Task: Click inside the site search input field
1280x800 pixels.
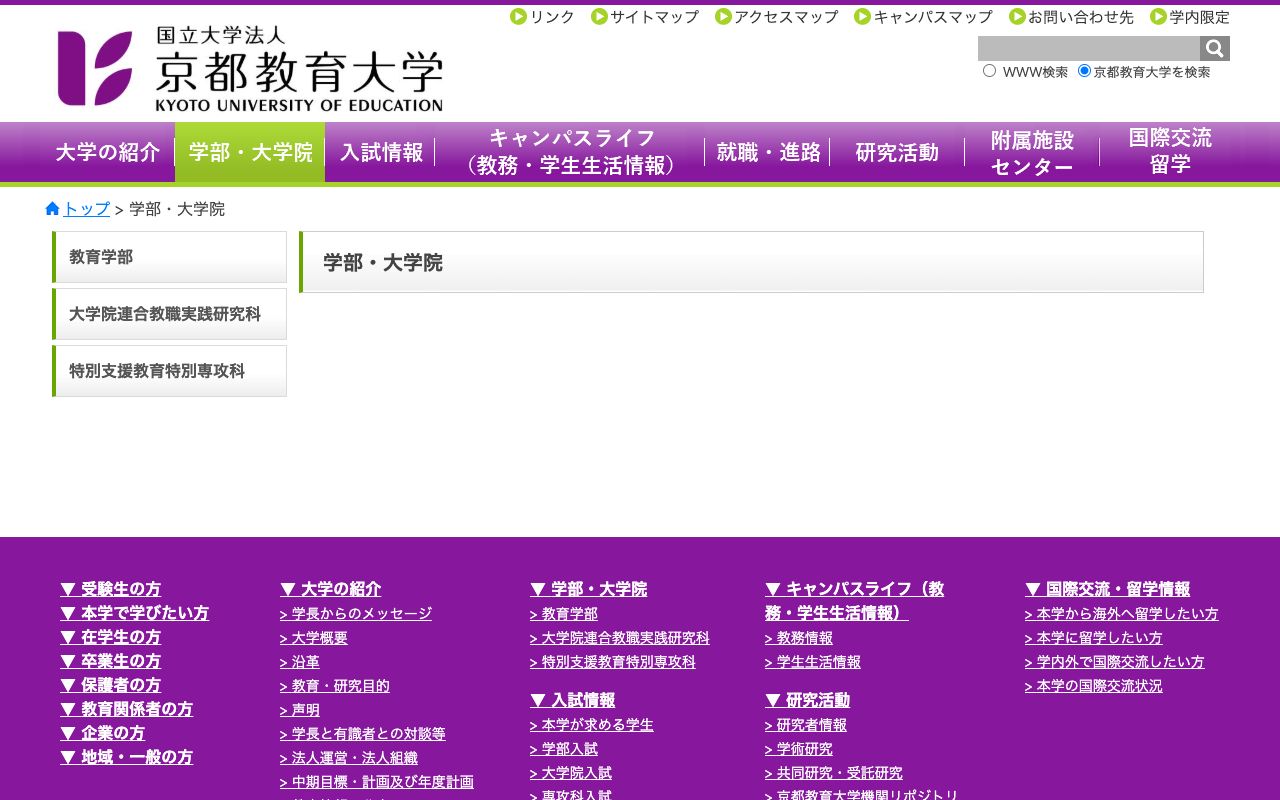Action: pos(1085,48)
